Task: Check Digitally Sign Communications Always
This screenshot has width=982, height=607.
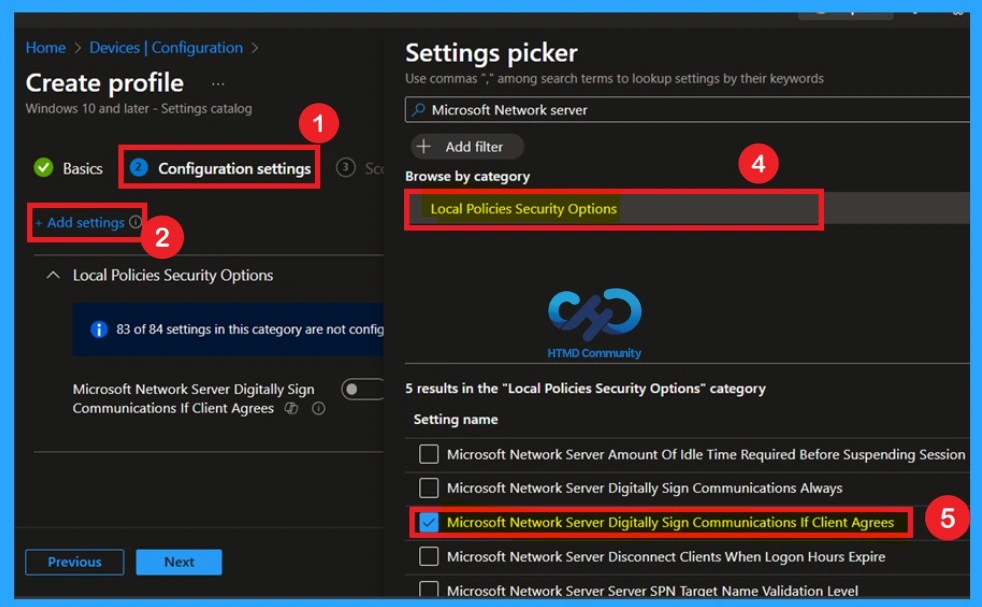Action: point(429,488)
